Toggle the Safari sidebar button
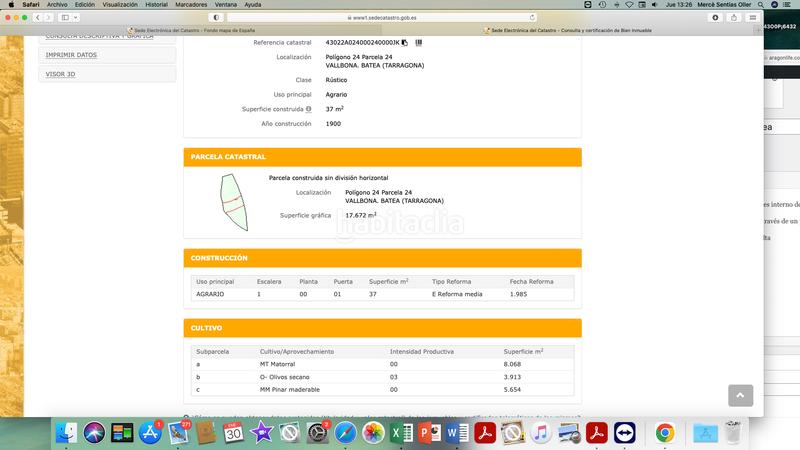The width and height of the screenshot is (800, 450). [68, 17]
